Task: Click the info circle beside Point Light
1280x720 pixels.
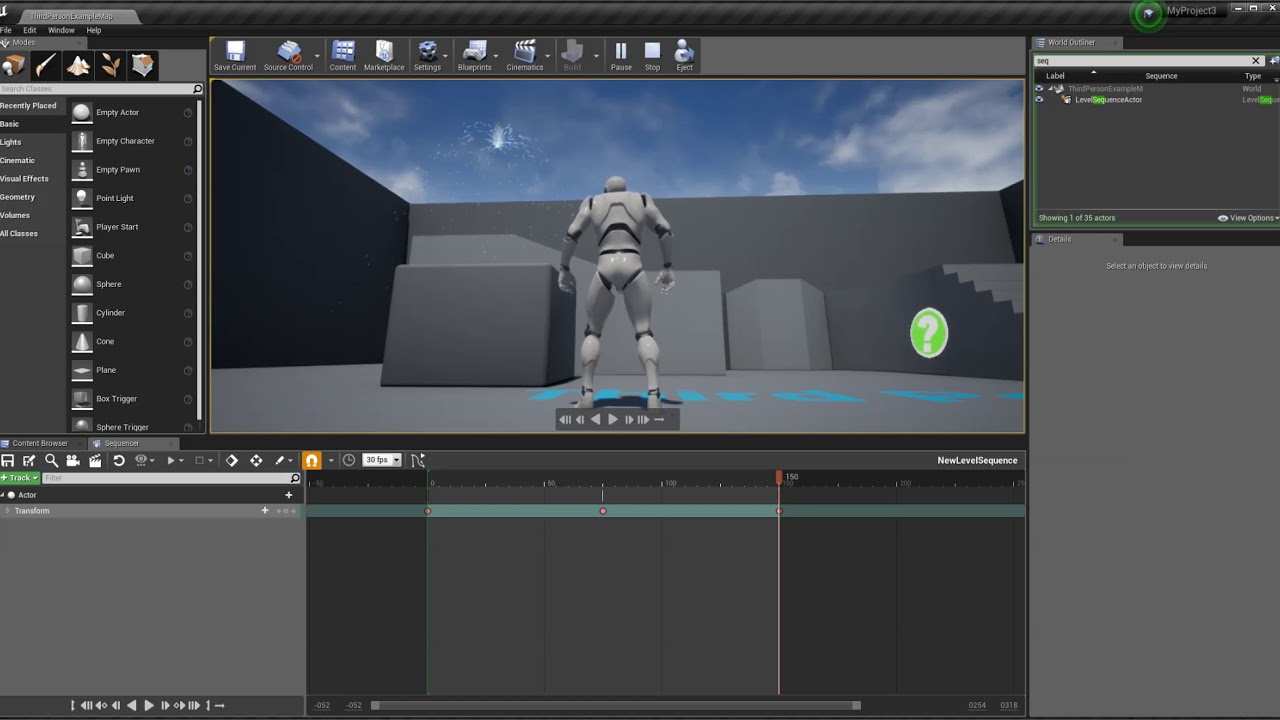Action: point(188,199)
